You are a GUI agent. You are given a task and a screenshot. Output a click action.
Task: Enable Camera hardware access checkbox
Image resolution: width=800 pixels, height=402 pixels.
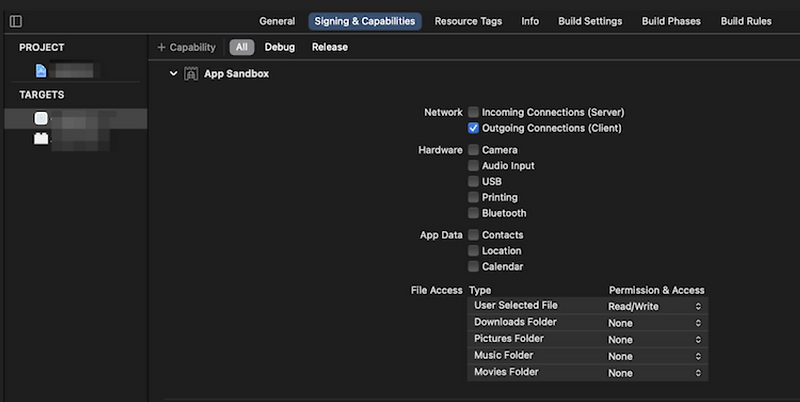(x=474, y=150)
